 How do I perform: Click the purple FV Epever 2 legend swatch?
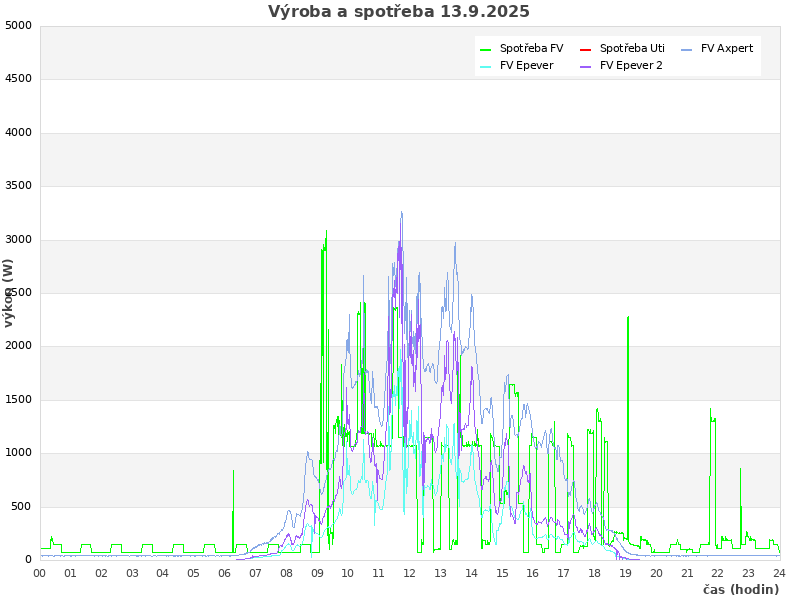pos(585,66)
